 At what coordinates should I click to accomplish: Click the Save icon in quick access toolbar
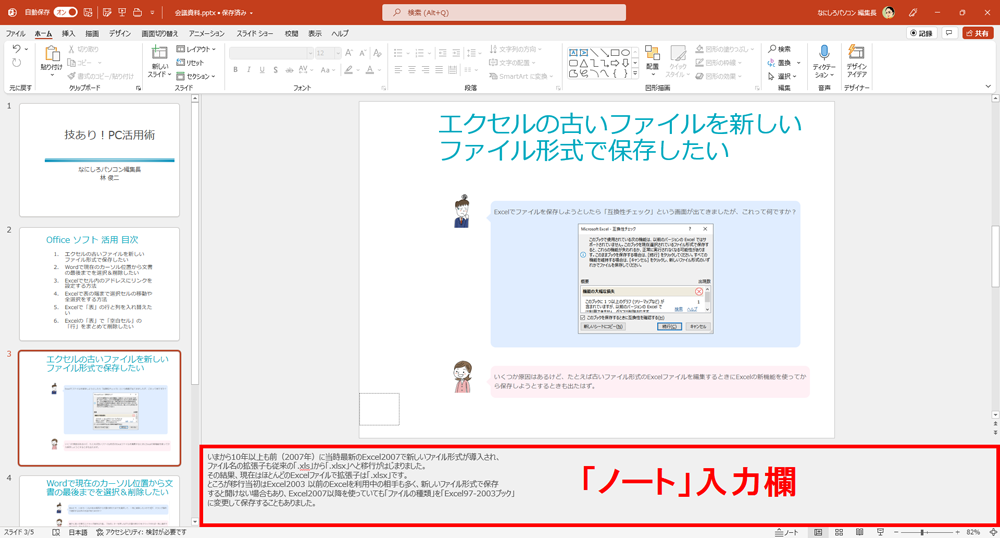click(88, 12)
